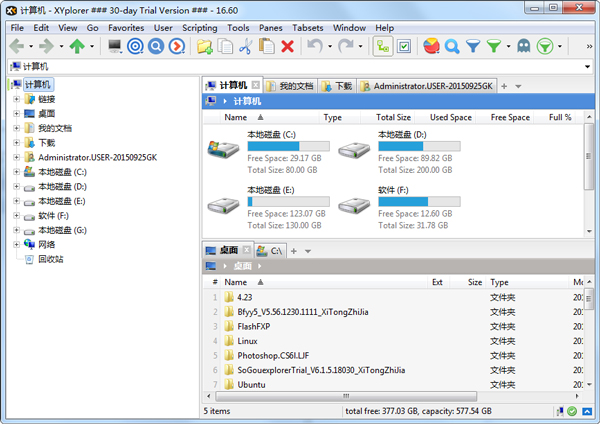Expand 软件 (F:) tree node
Screen dimensions: 600x424
coord(16,215)
